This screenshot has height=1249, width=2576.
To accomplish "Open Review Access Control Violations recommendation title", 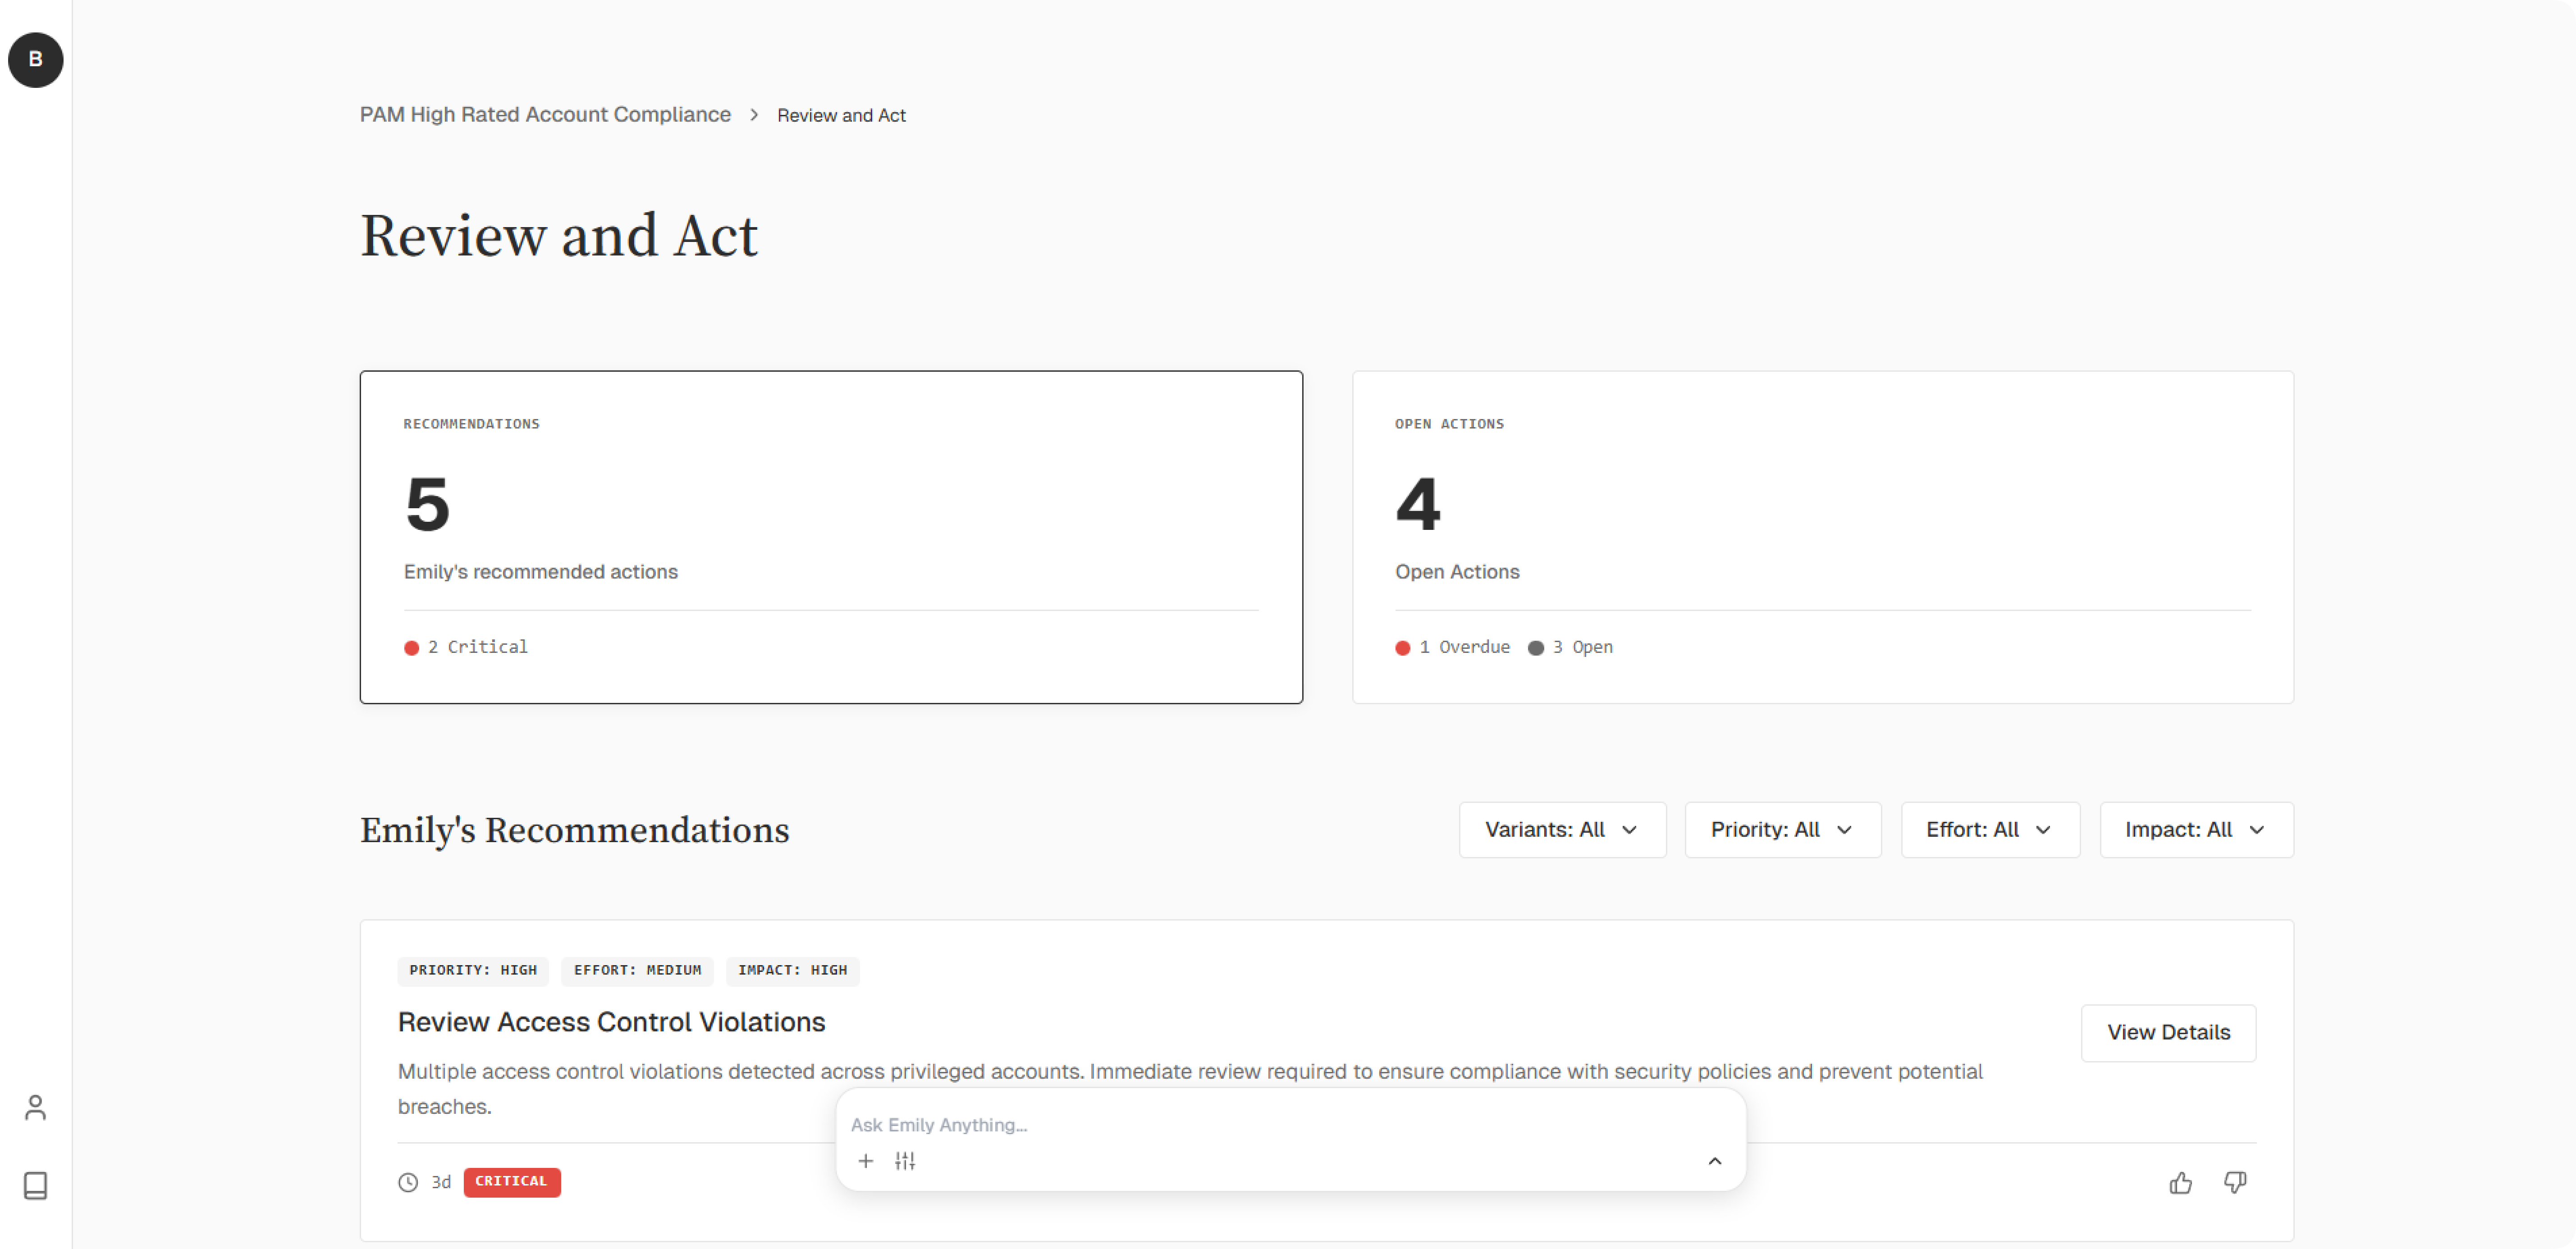I will pyautogui.click(x=611, y=1022).
